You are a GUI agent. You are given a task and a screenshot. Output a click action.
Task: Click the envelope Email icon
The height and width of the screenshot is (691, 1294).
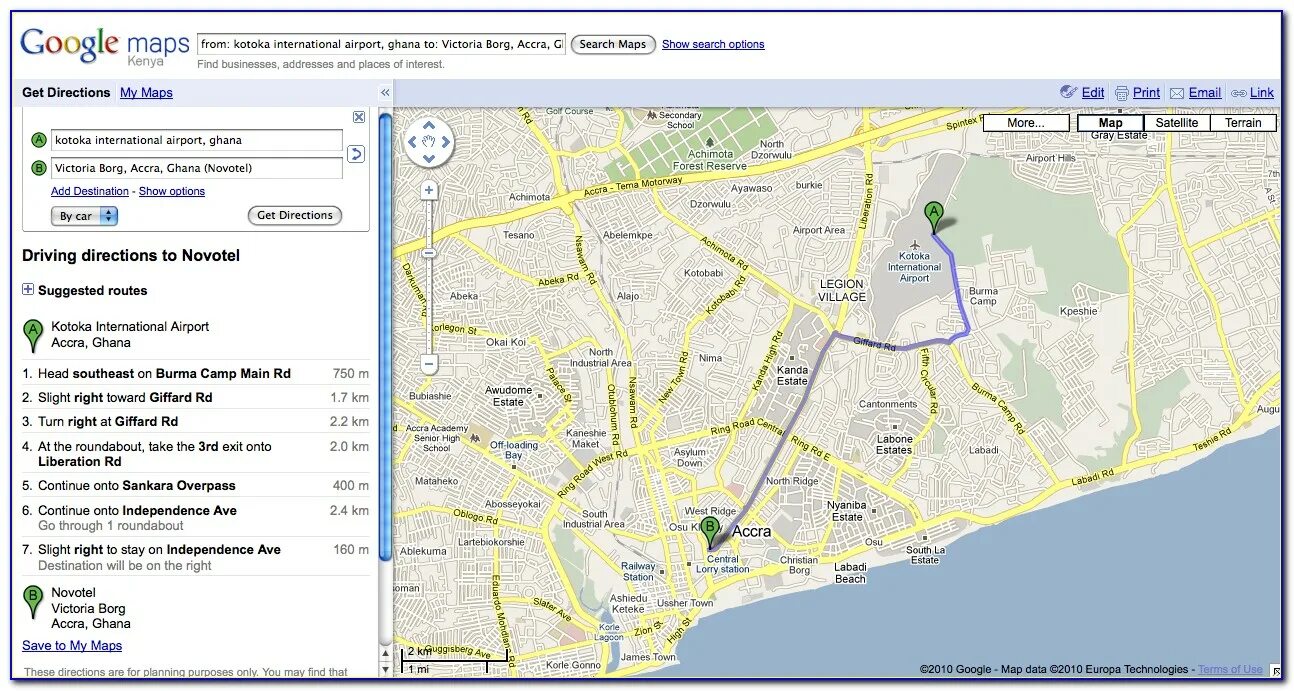point(1177,93)
